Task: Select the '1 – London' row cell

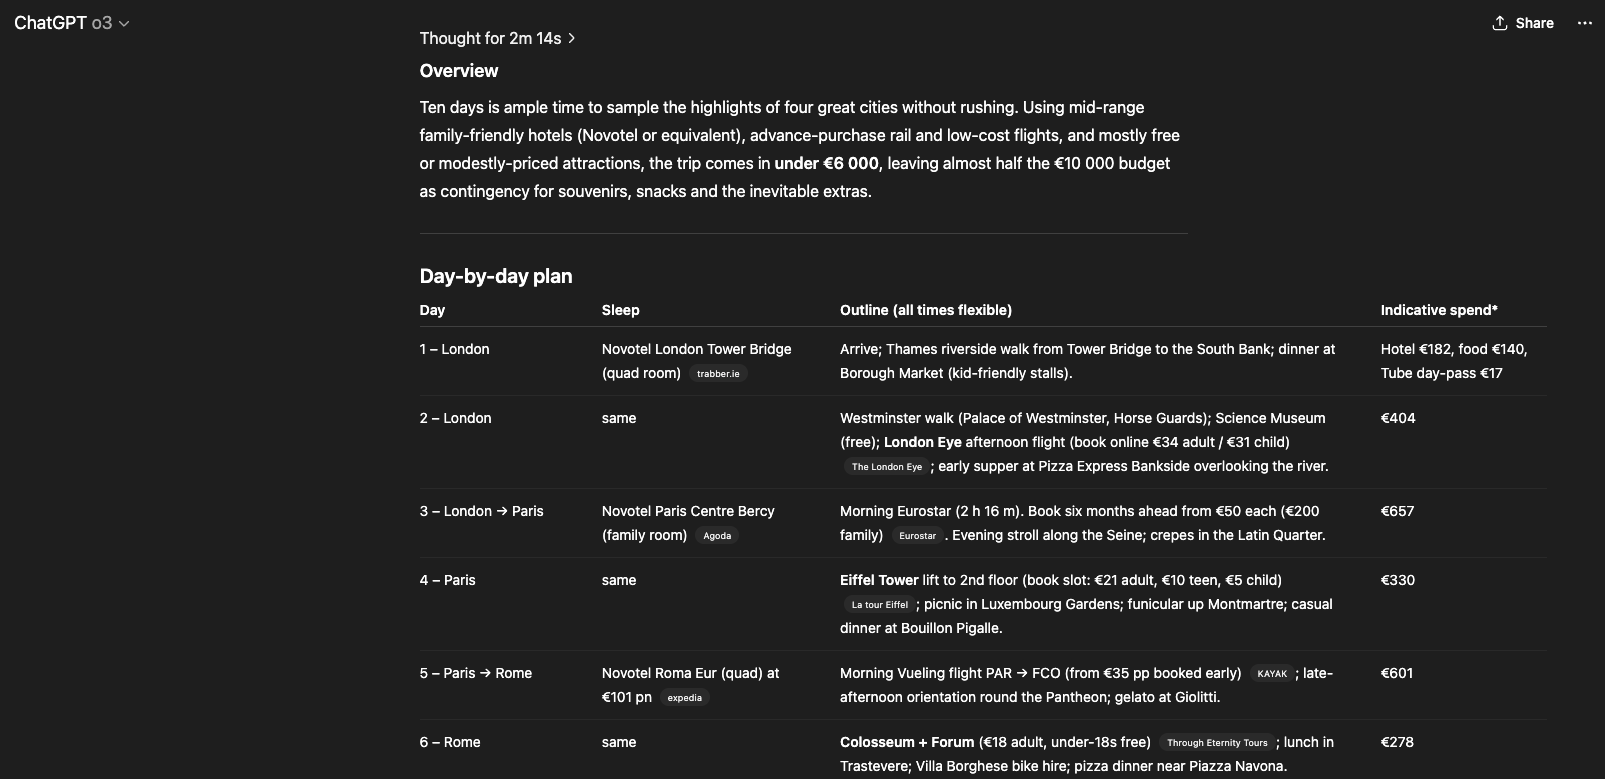Action: [x=455, y=349]
